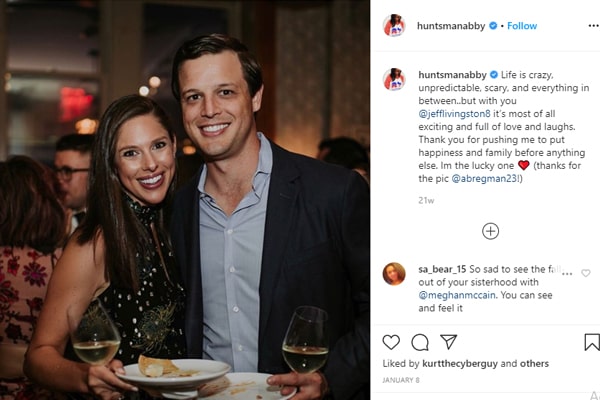The width and height of the screenshot is (600, 400).
Task: Open huntsmanabby username in header
Action: [451, 26]
